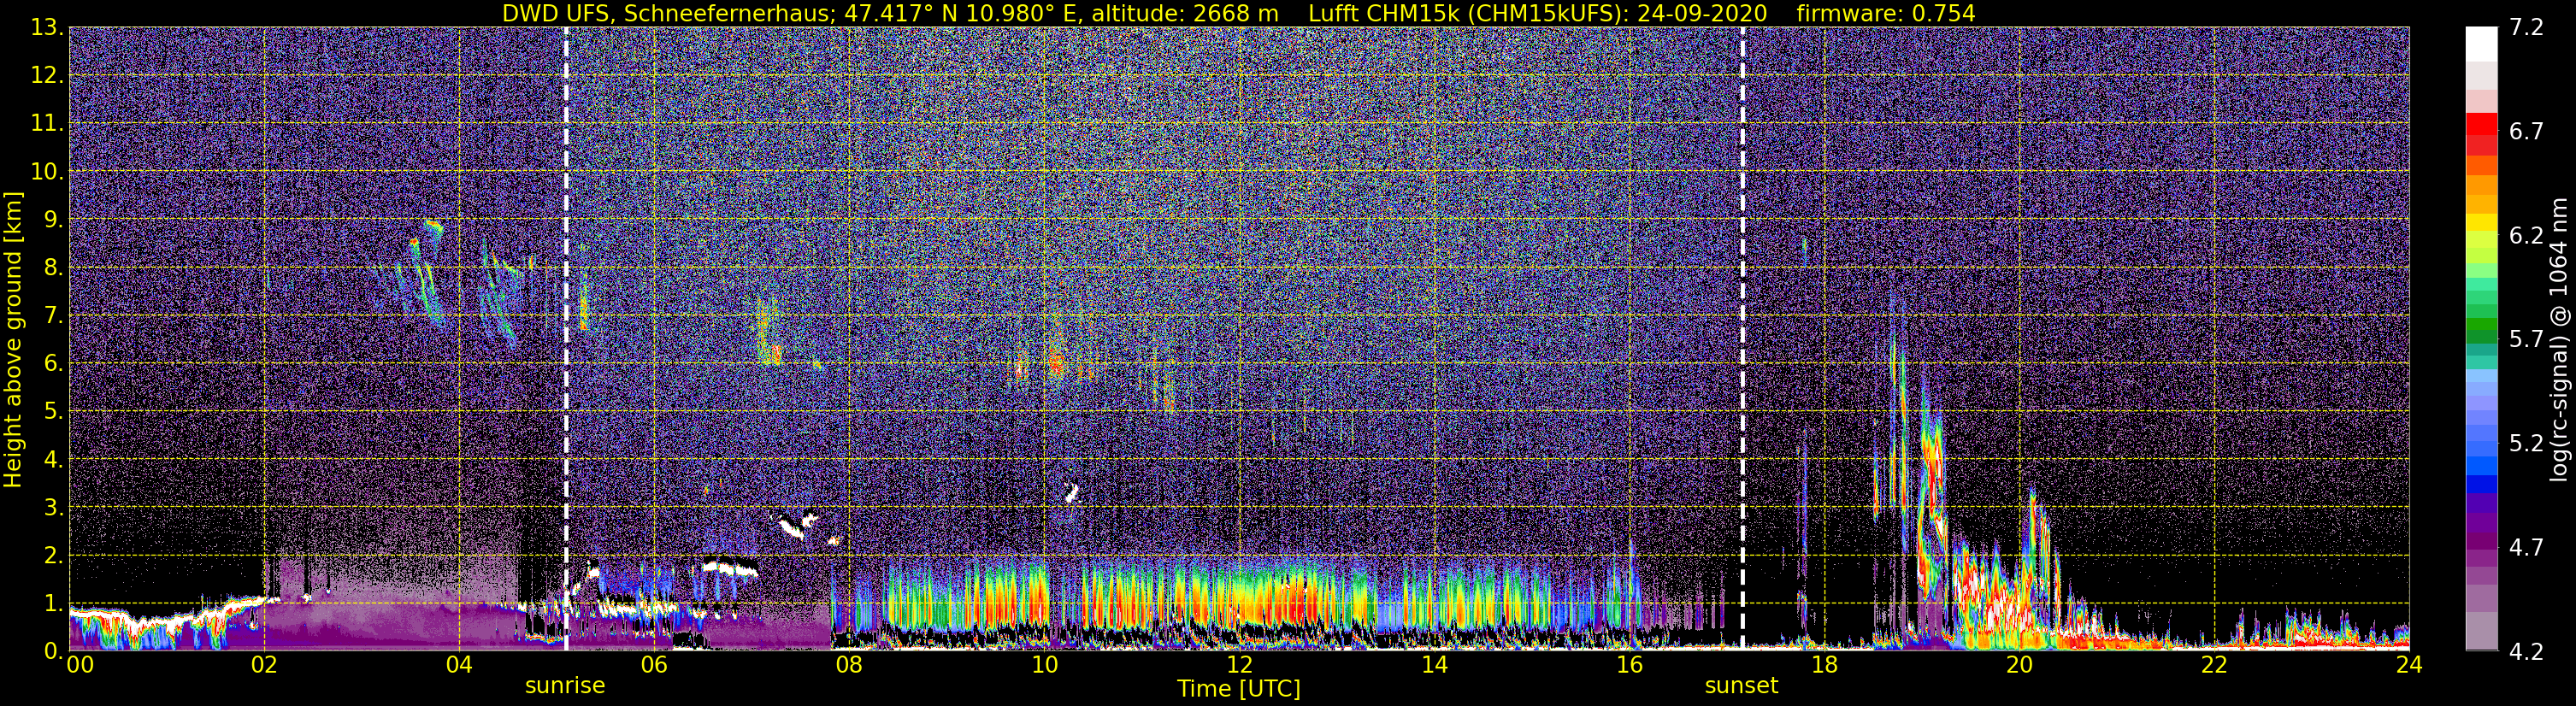The height and width of the screenshot is (706, 2576).
Task: Click the sunrise label below the axis
Action: point(565,686)
